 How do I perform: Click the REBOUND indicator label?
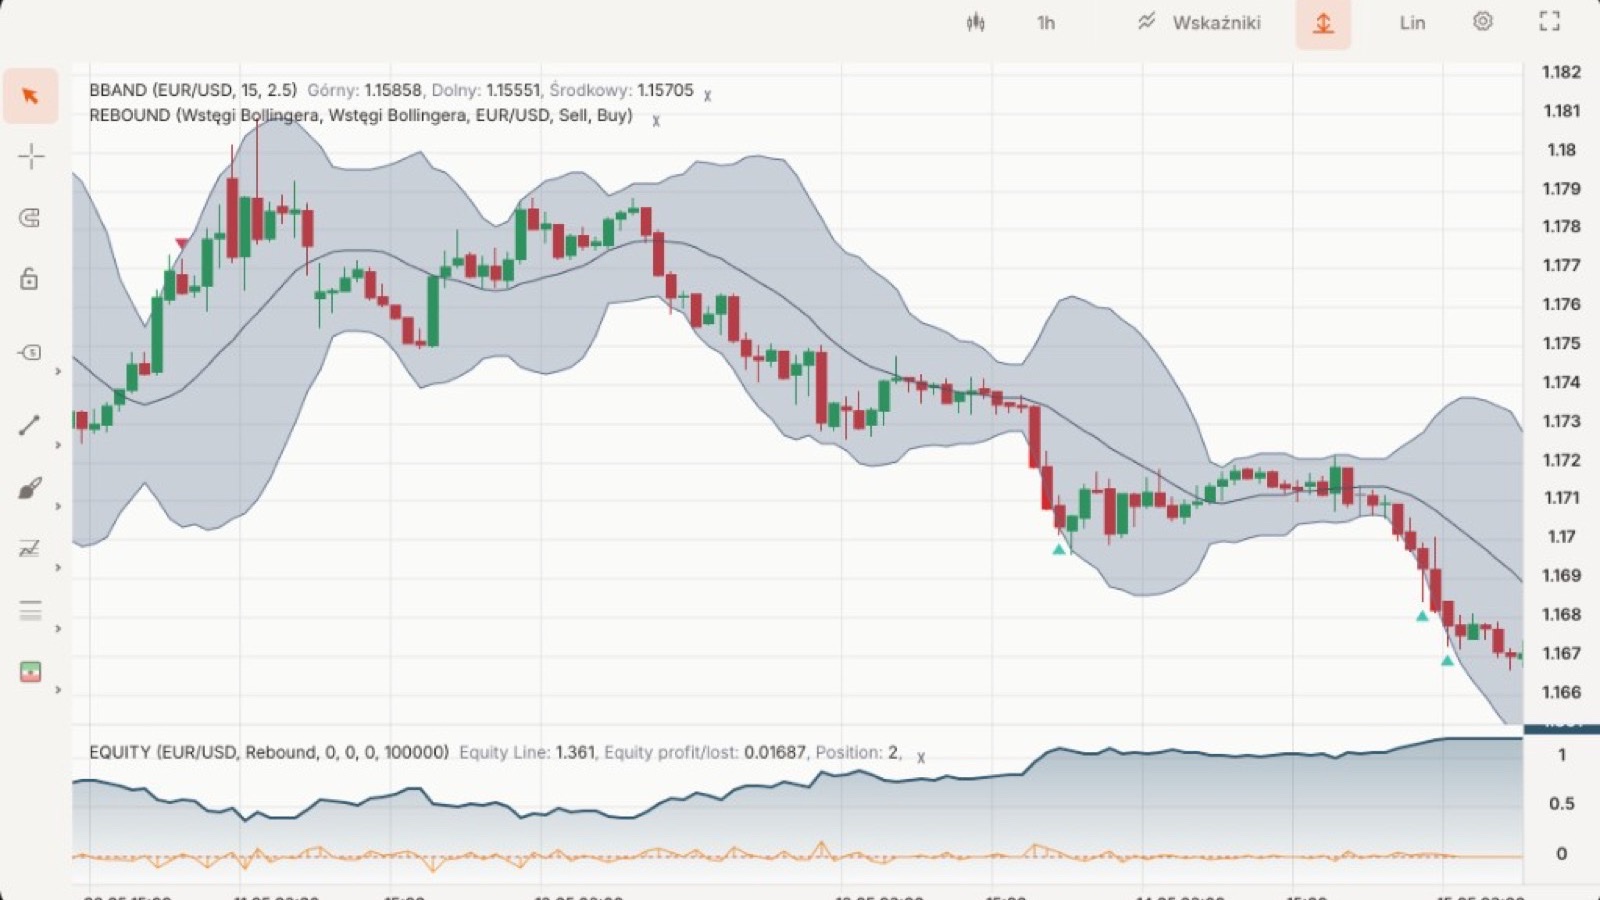point(361,115)
